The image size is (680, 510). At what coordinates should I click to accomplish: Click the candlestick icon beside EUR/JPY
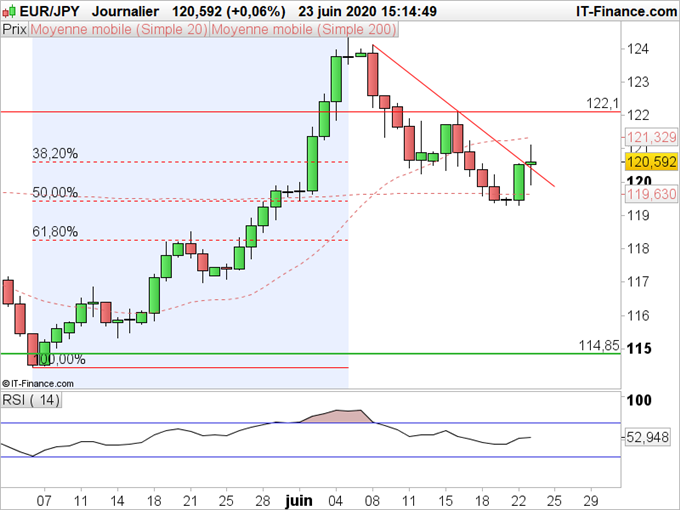coord(9,11)
